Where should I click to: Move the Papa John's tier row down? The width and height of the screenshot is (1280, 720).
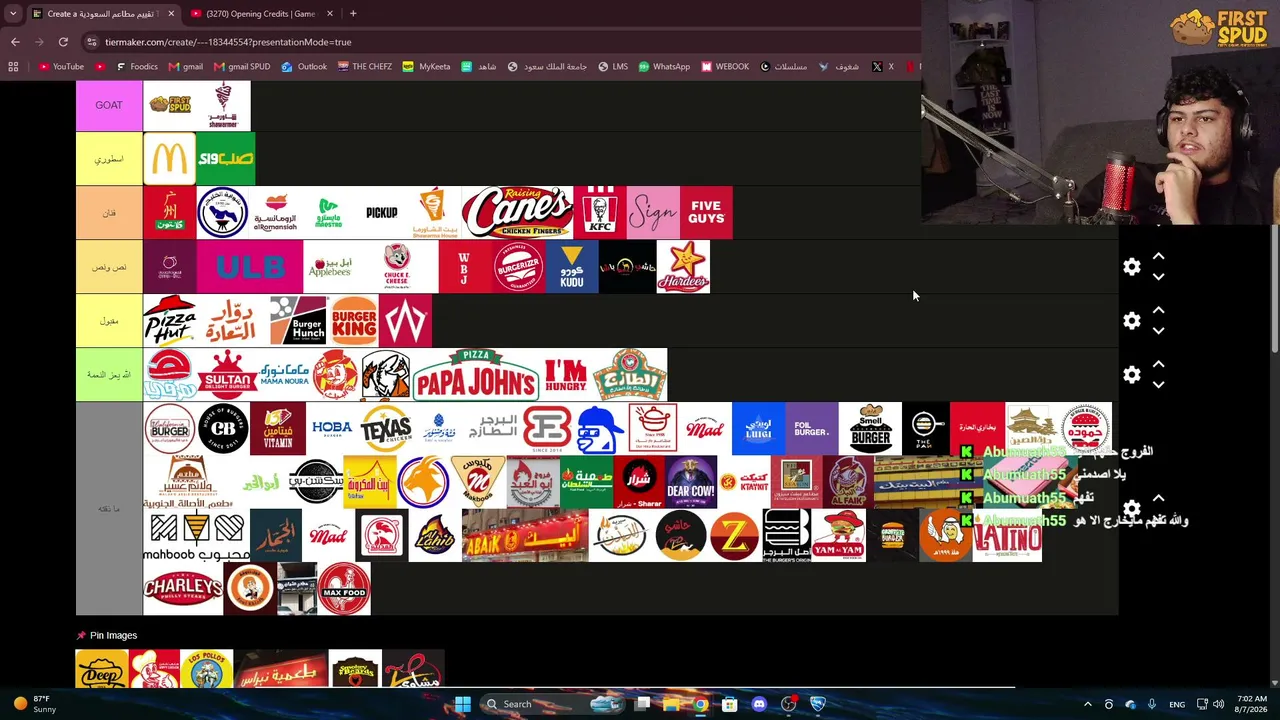click(1158, 385)
